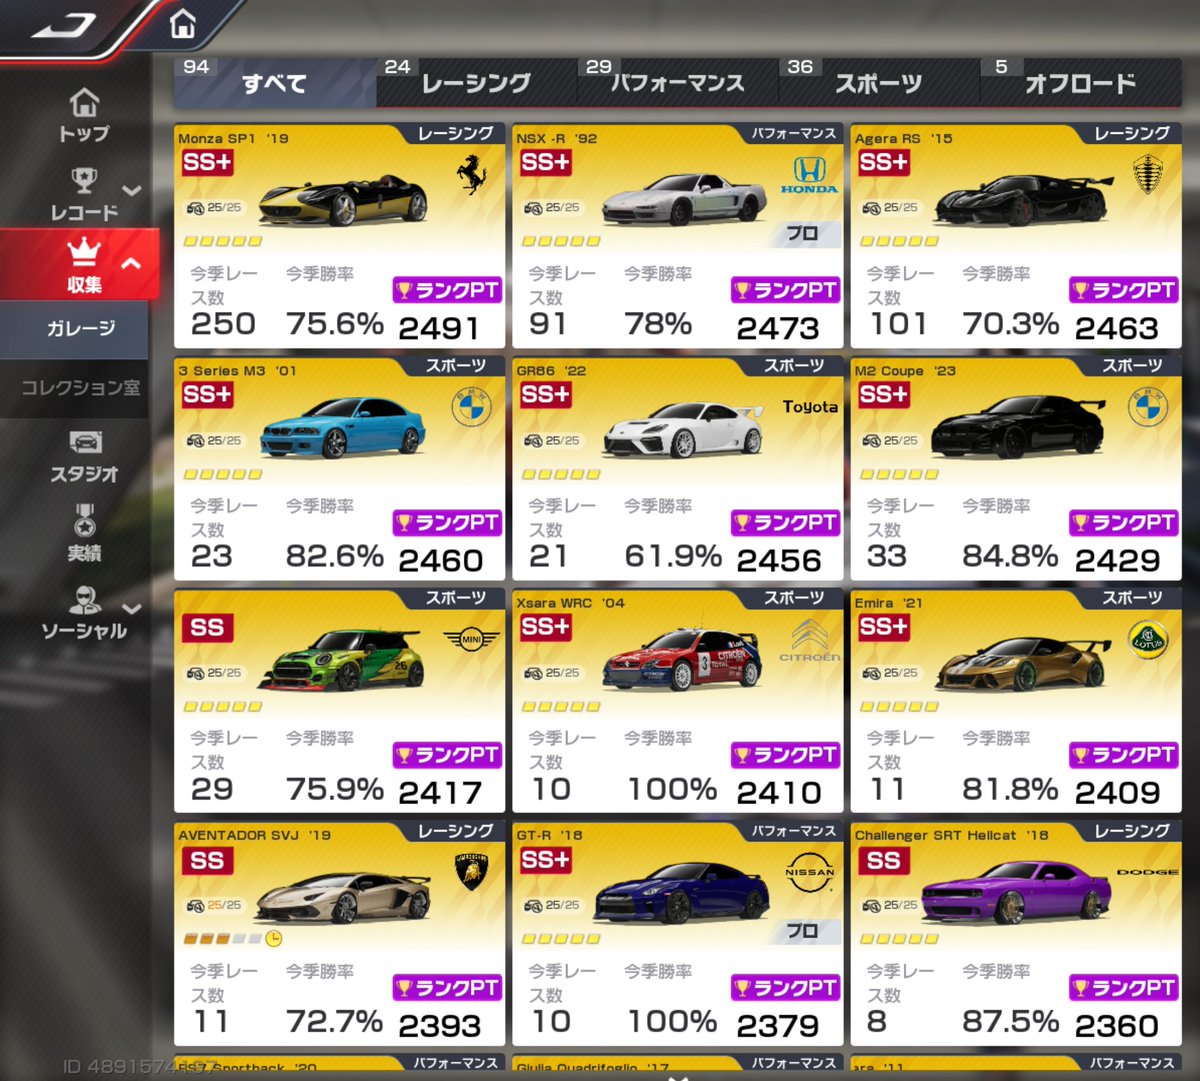The height and width of the screenshot is (1081, 1200).
Task: Click the 87.5% win rate on Challenger
Action: (1010, 1021)
